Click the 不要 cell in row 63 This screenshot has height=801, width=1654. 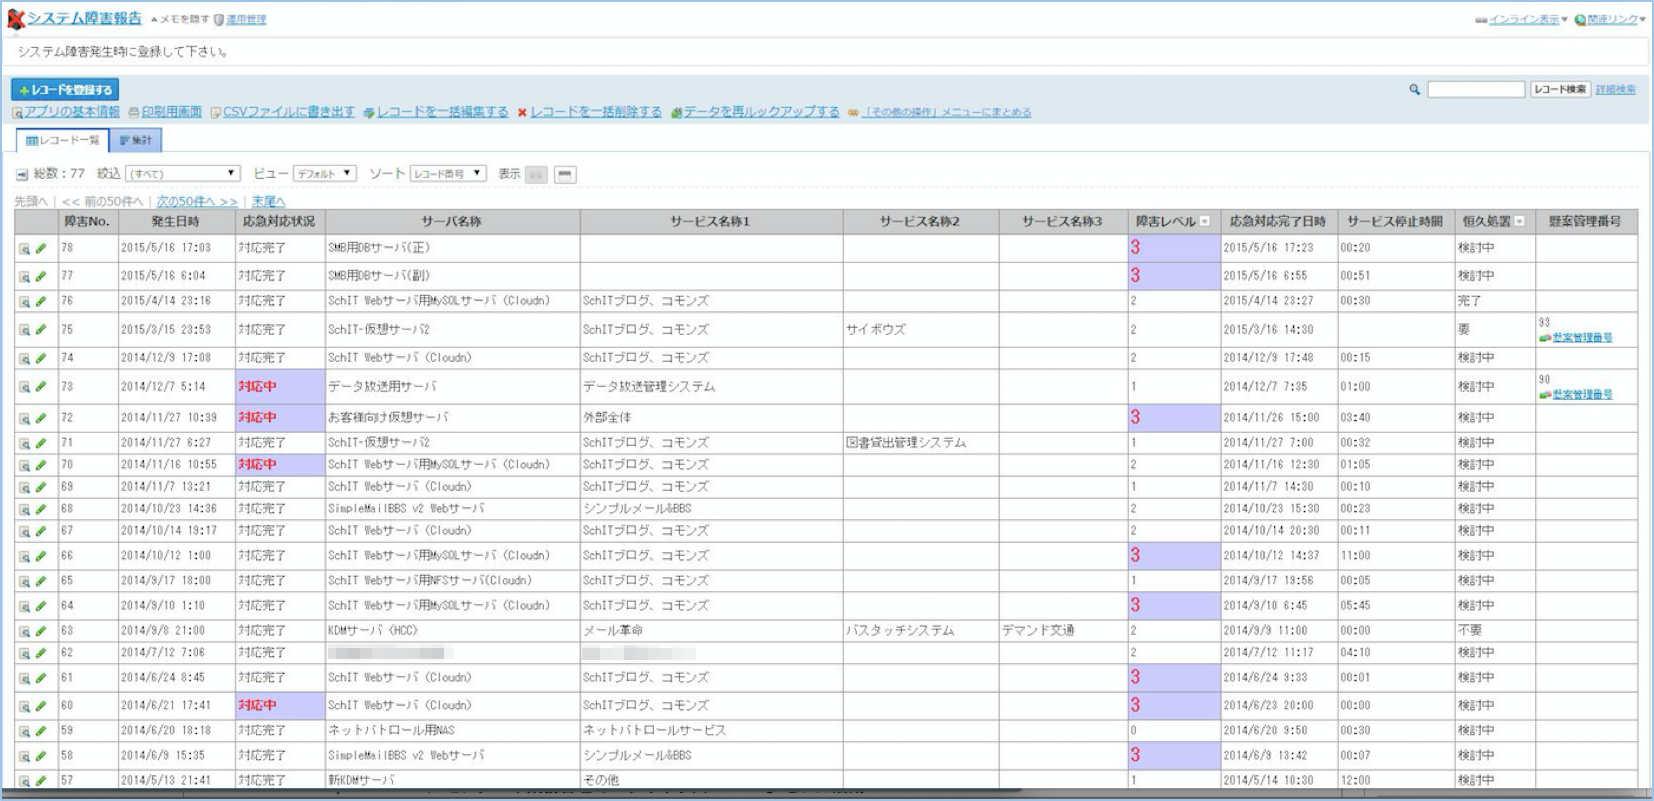[1495, 631]
